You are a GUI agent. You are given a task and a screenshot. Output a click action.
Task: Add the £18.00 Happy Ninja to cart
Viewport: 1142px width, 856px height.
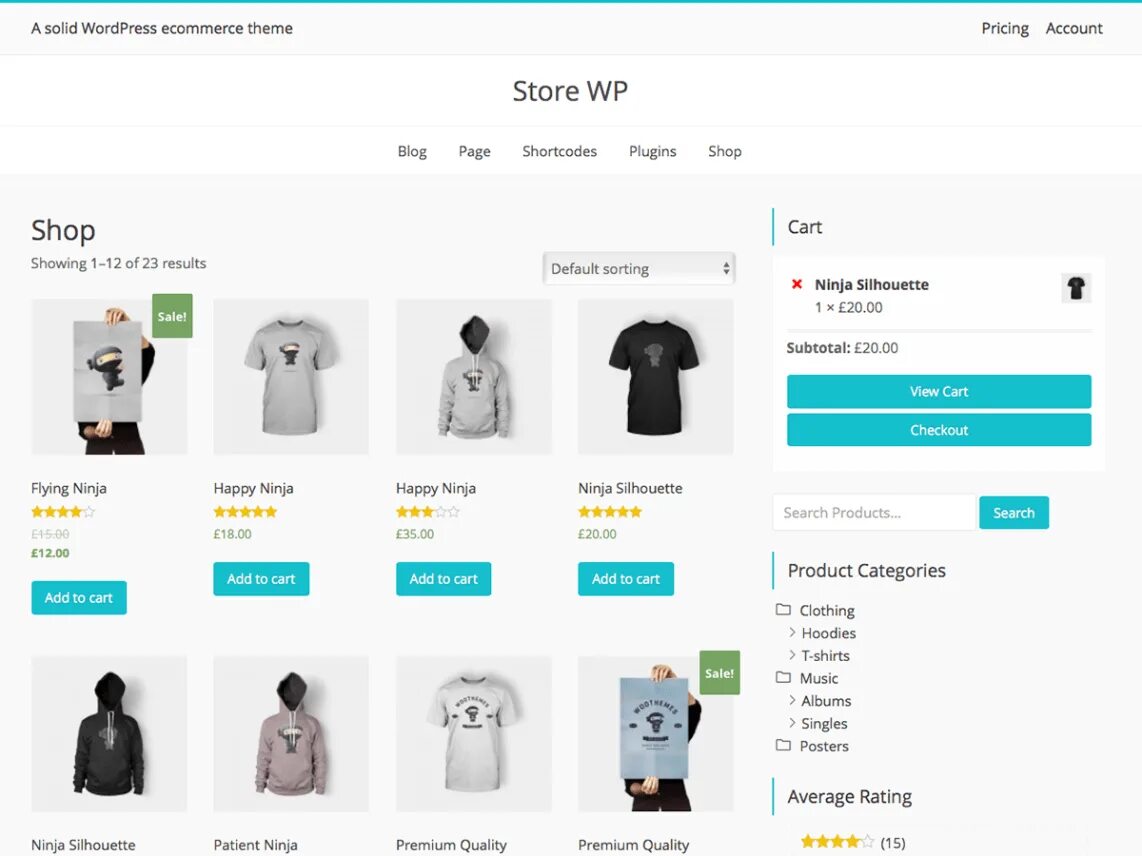pos(261,578)
